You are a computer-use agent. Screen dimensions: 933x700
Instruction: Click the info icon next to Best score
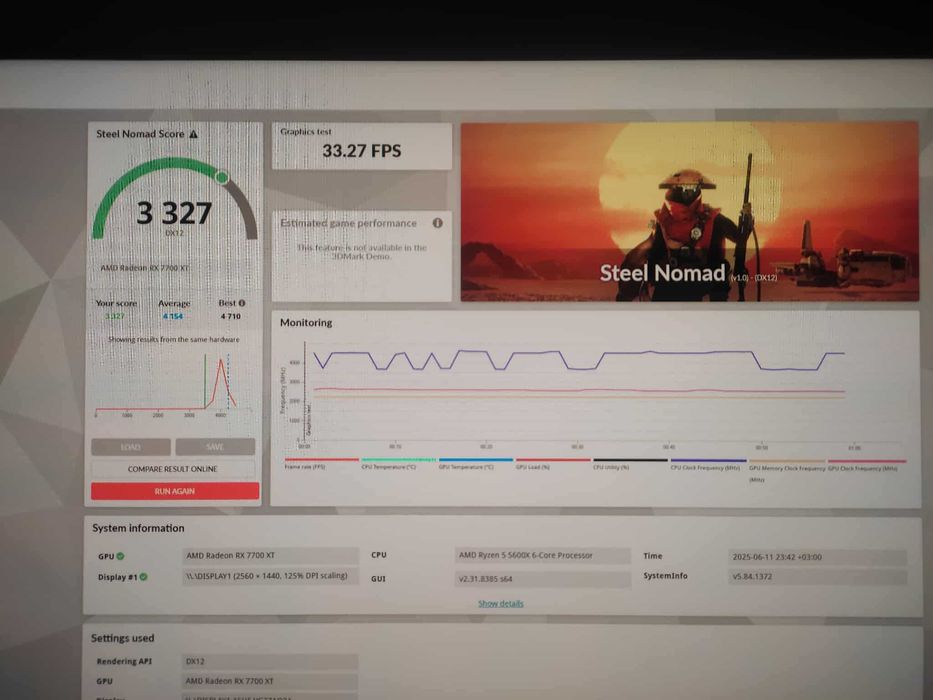pyautogui.click(x=242, y=303)
